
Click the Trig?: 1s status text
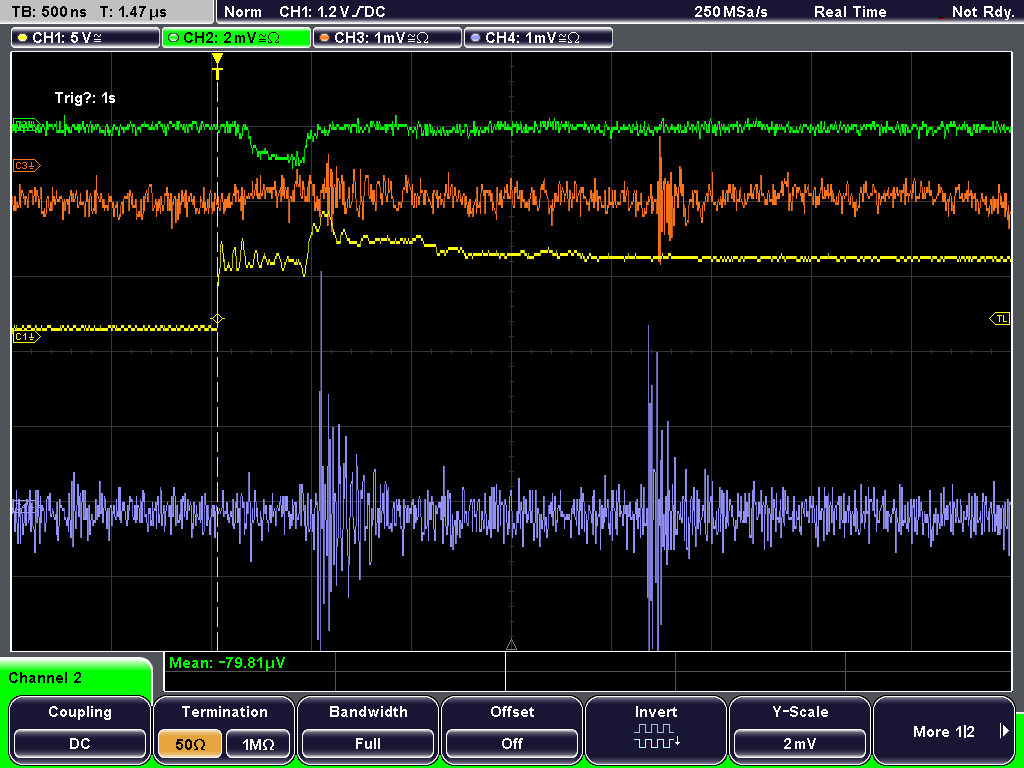tap(85, 98)
